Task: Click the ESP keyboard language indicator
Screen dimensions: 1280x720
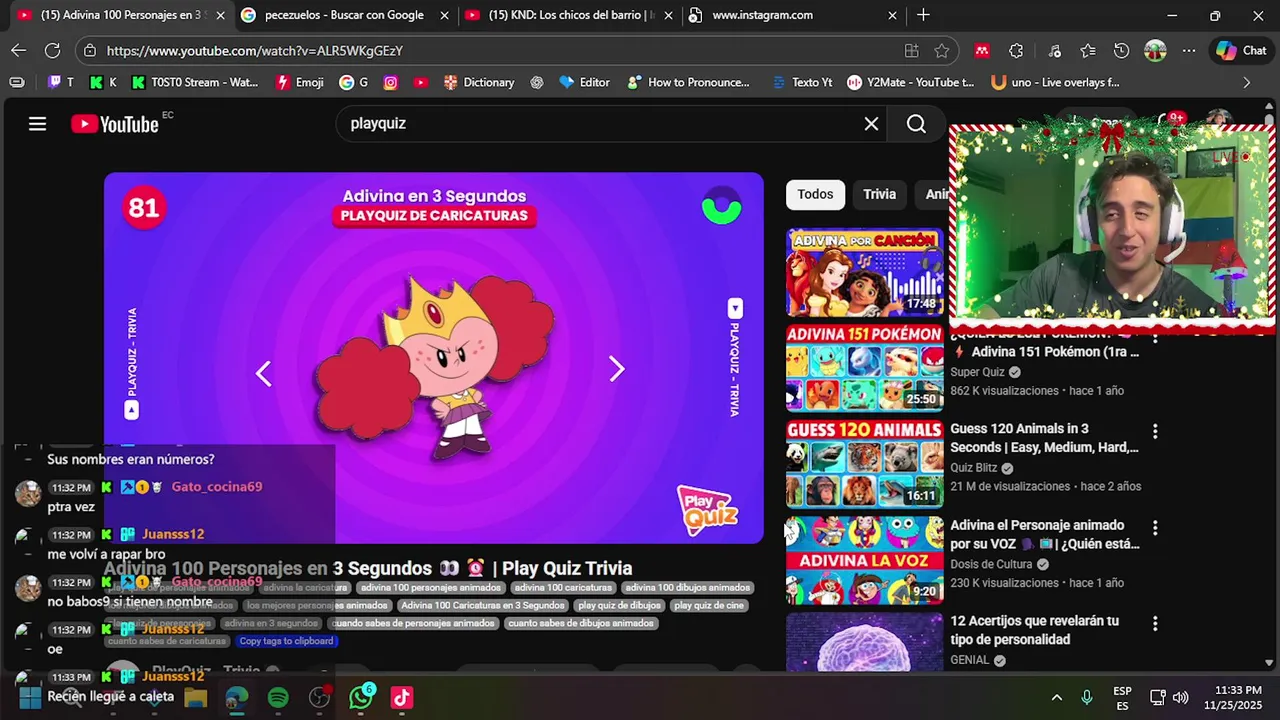Action: pyautogui.click(x=1122, y=697)
